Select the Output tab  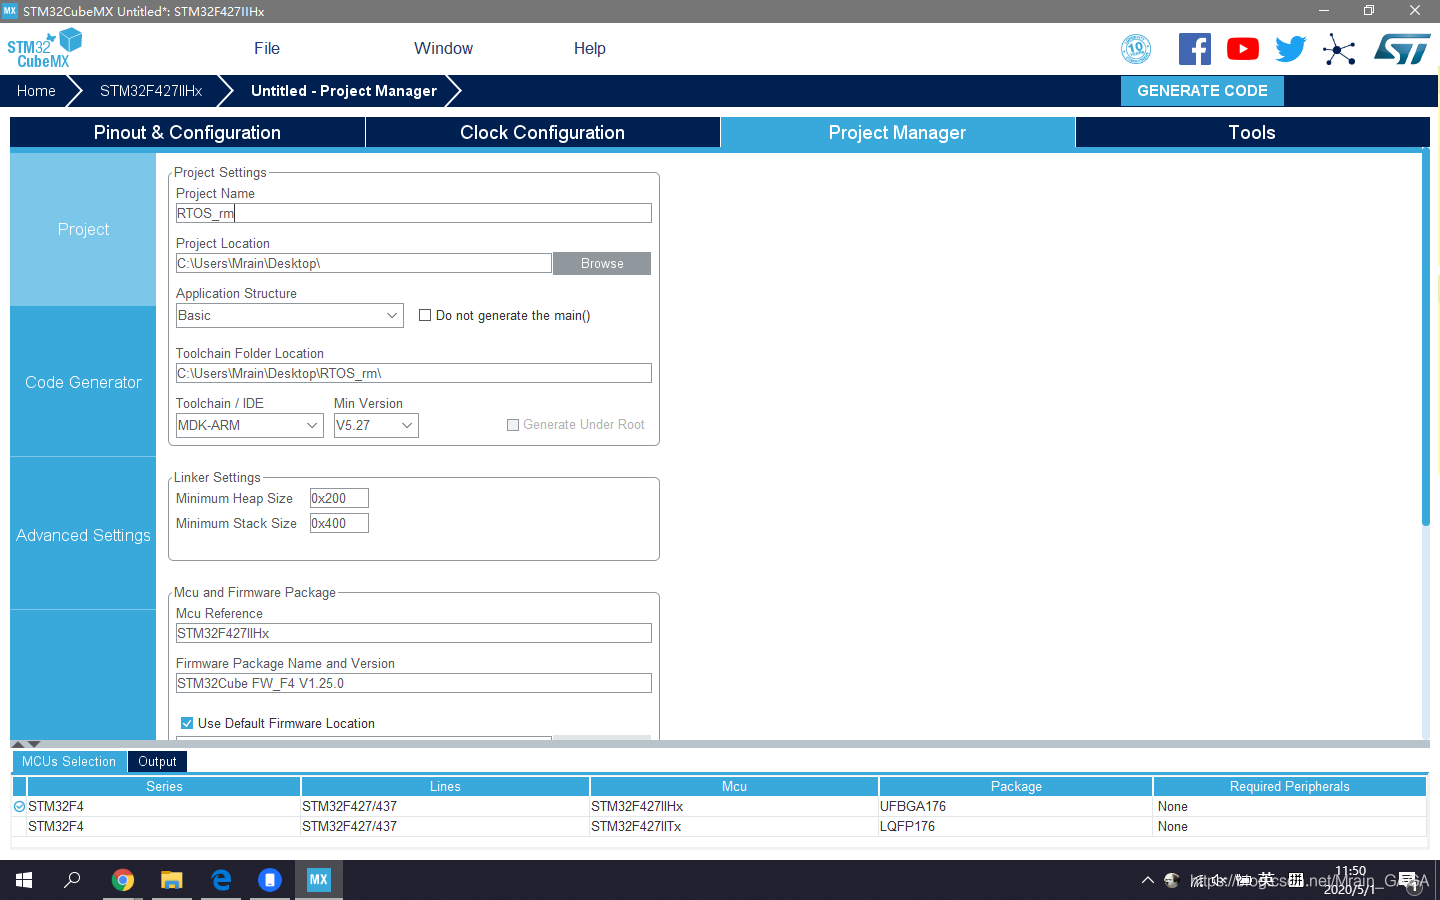[157, 761]
